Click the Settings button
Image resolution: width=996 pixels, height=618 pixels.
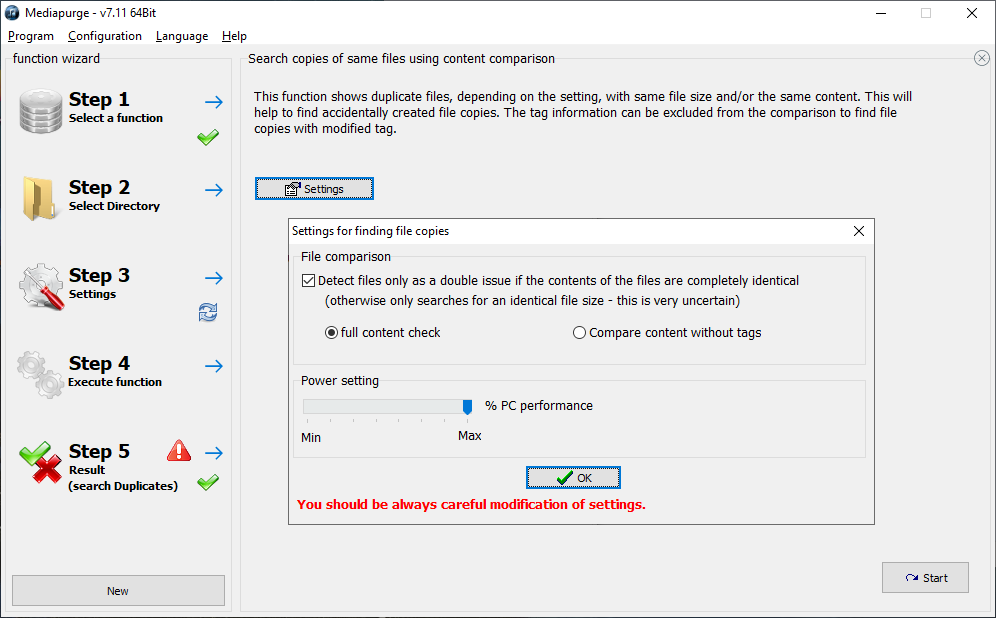pos(314,189)
